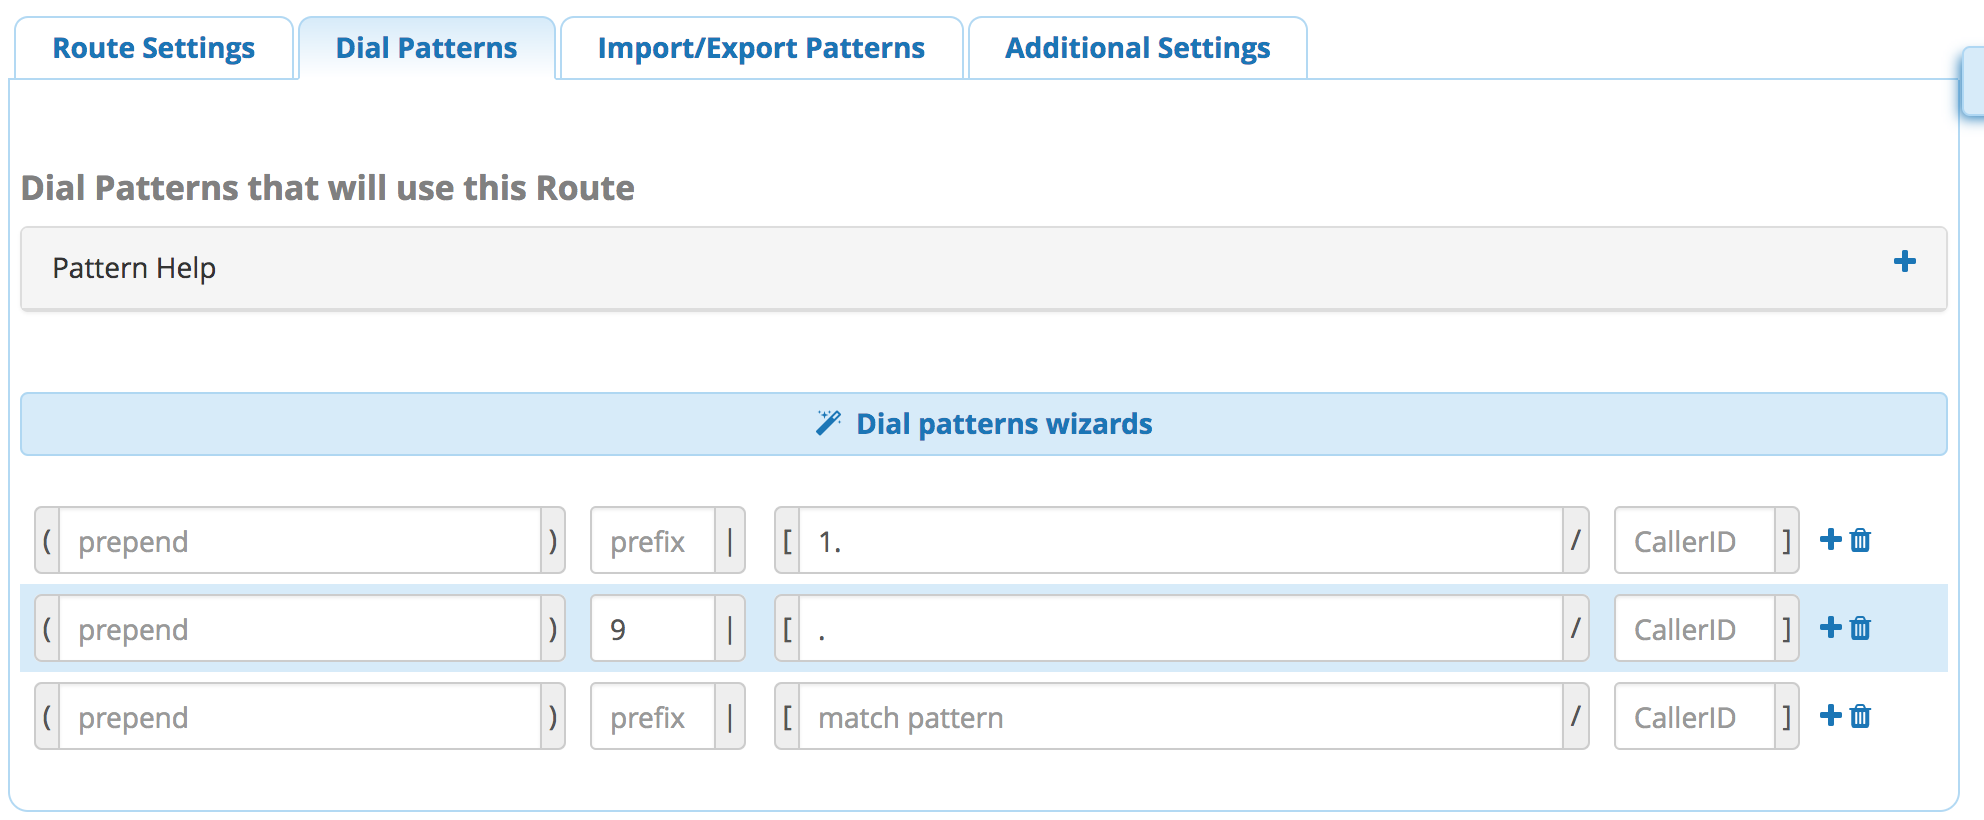The image size is (1984, 820).
Task: Open the Import/Export Patterns tab
Action: pos(761,48)
